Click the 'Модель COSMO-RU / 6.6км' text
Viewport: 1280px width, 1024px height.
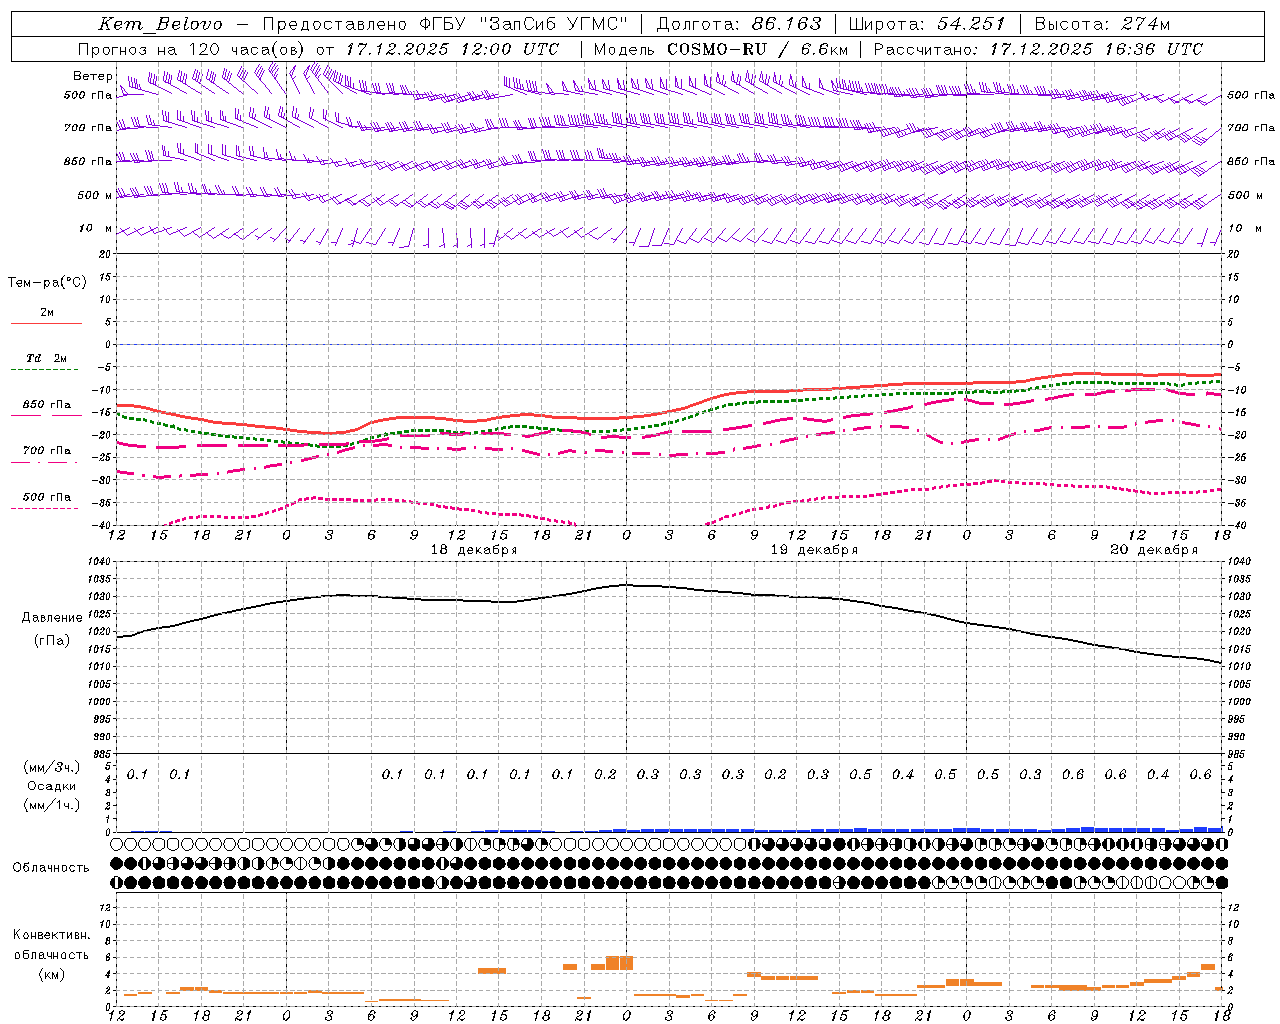(x=721, y=49)
